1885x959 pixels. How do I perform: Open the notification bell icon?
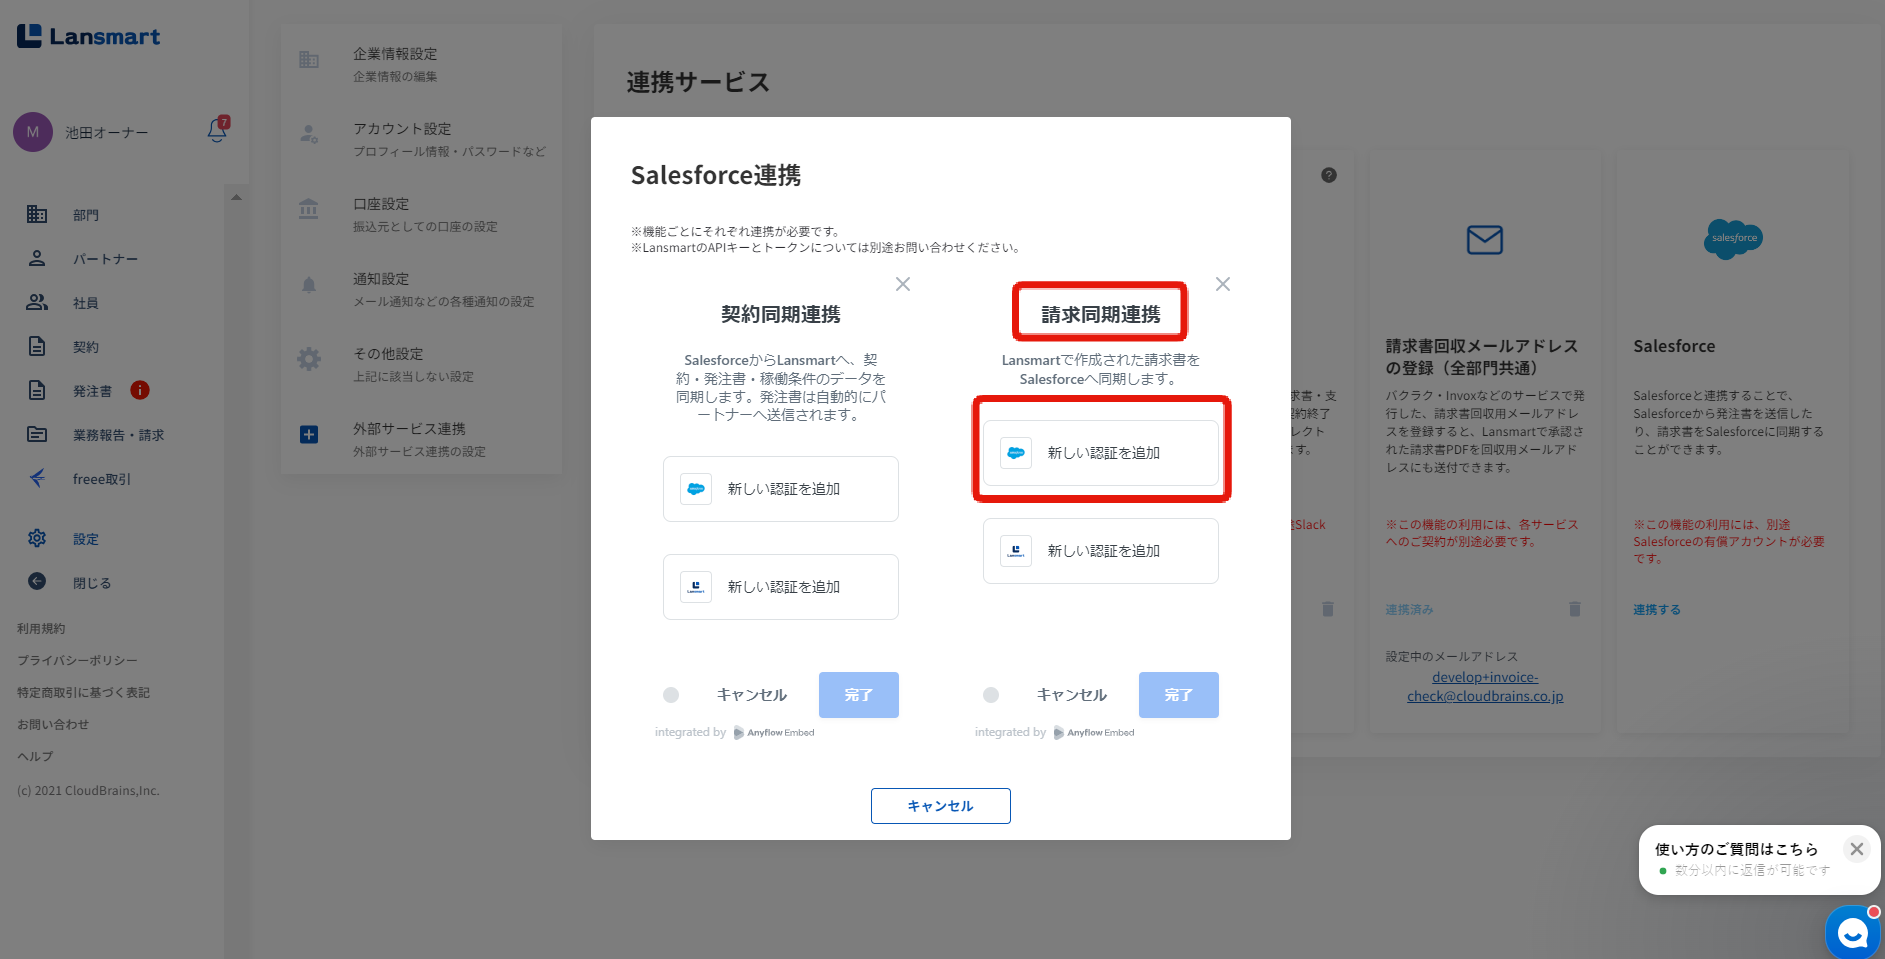tap(217, 130)
